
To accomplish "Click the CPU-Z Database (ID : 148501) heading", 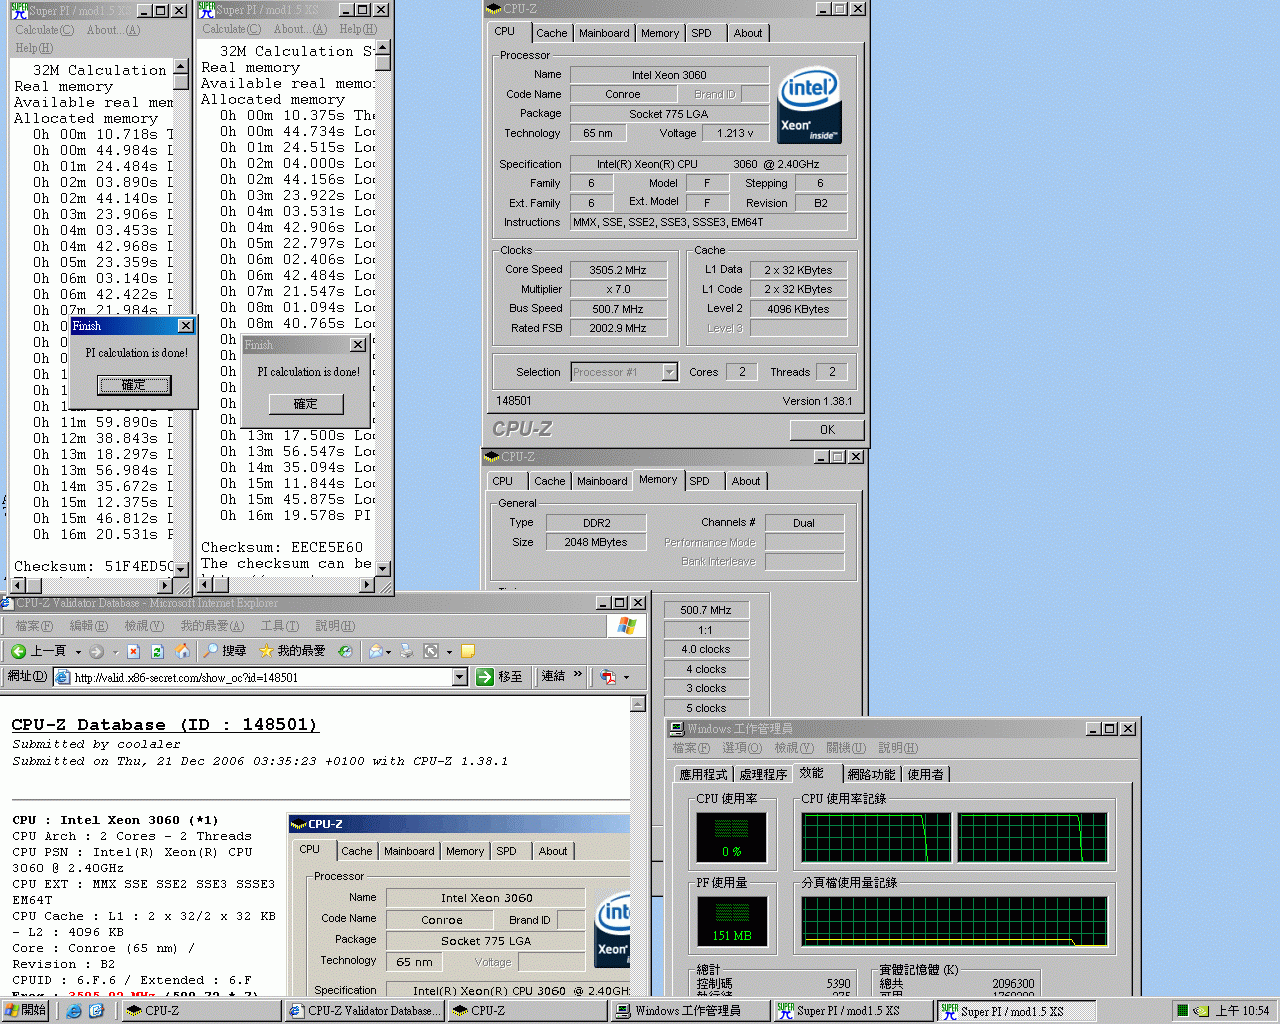I will point(164,725).
